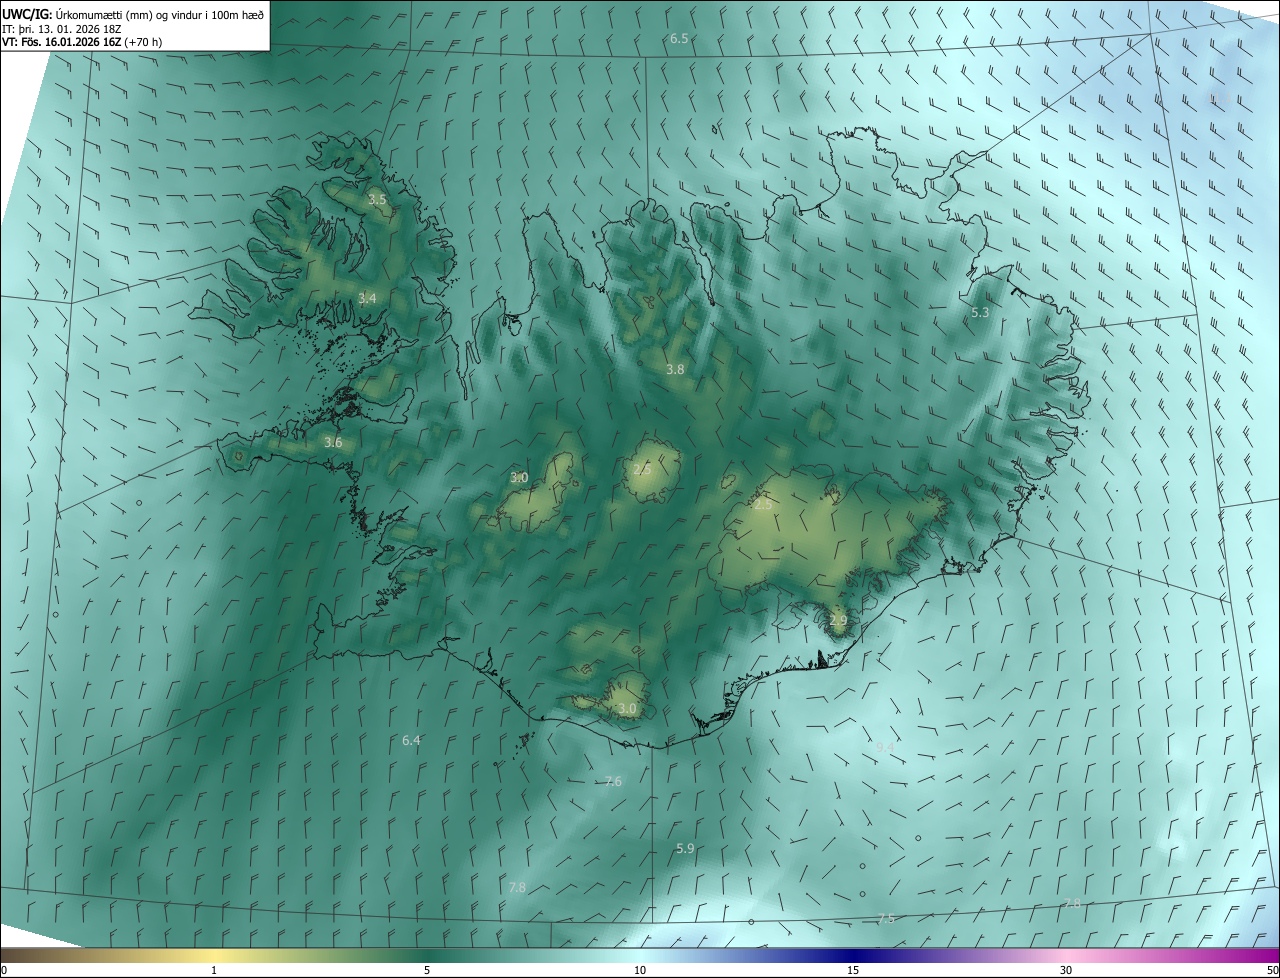Viewport: 1280px width, 978px height.
Task: Click the 9.4 value over the southeast sea
Action: 885,747
